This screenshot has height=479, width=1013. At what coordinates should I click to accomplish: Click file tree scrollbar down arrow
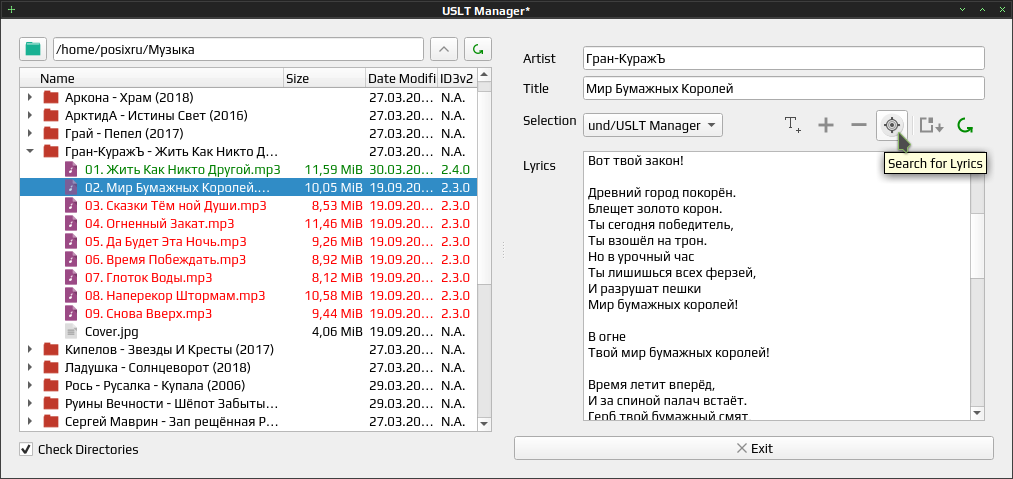pyautogui.click(x=485, y=423)
